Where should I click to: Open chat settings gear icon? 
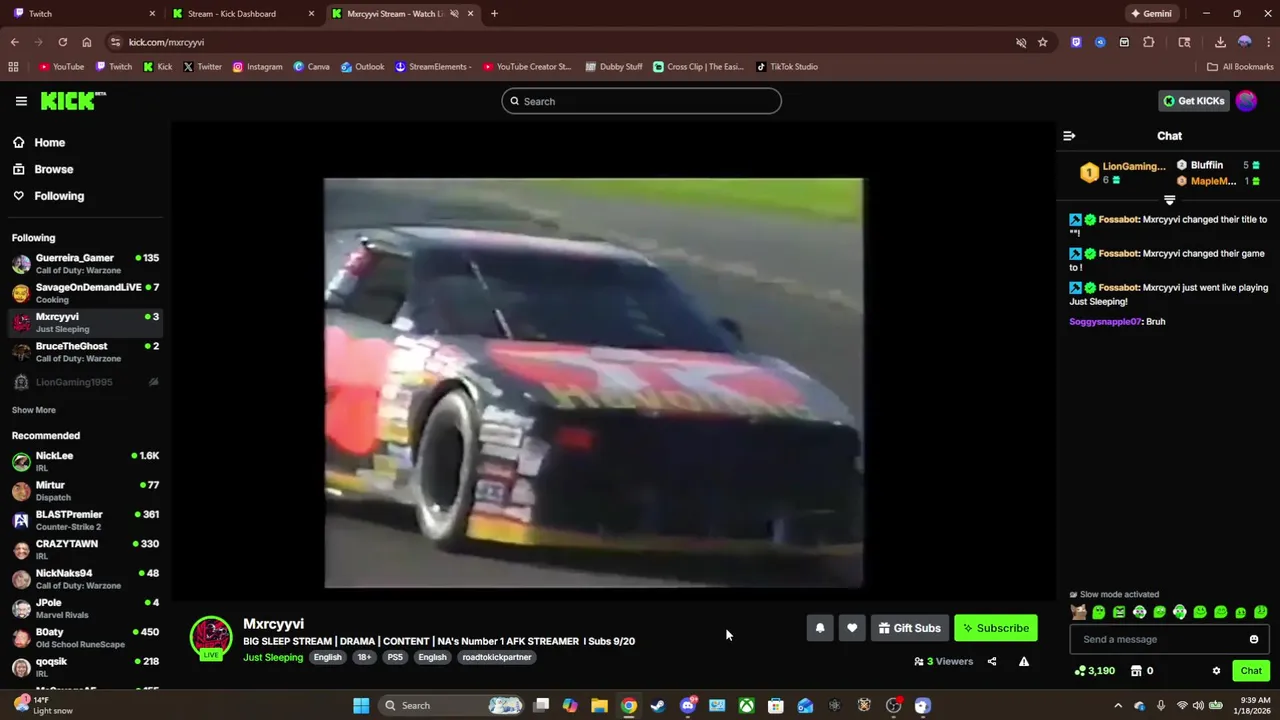click(1216, 671)
